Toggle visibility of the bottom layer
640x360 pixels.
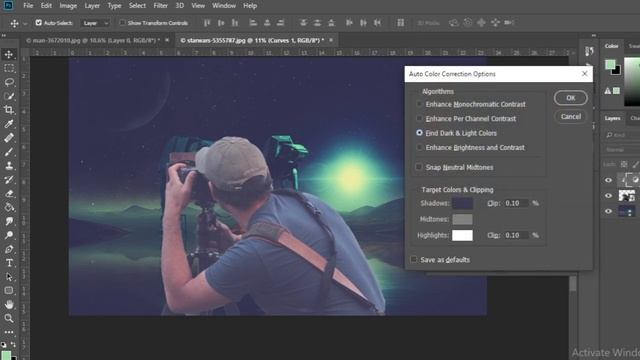tap(608, 211)
